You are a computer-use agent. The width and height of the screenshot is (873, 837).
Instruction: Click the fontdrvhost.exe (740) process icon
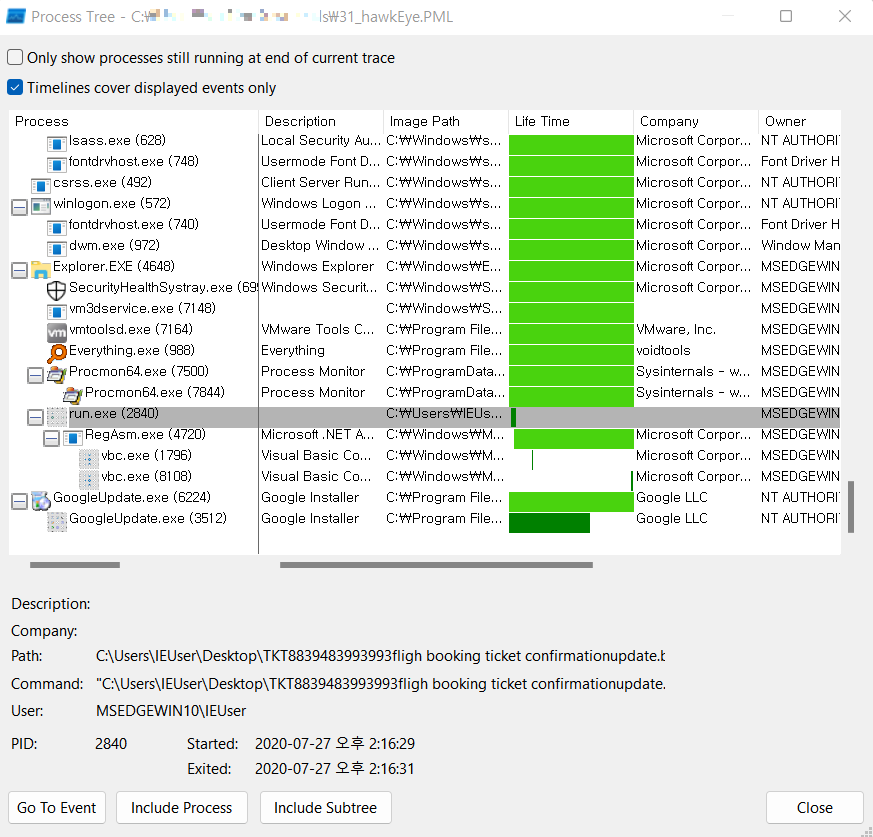(56, 228)
